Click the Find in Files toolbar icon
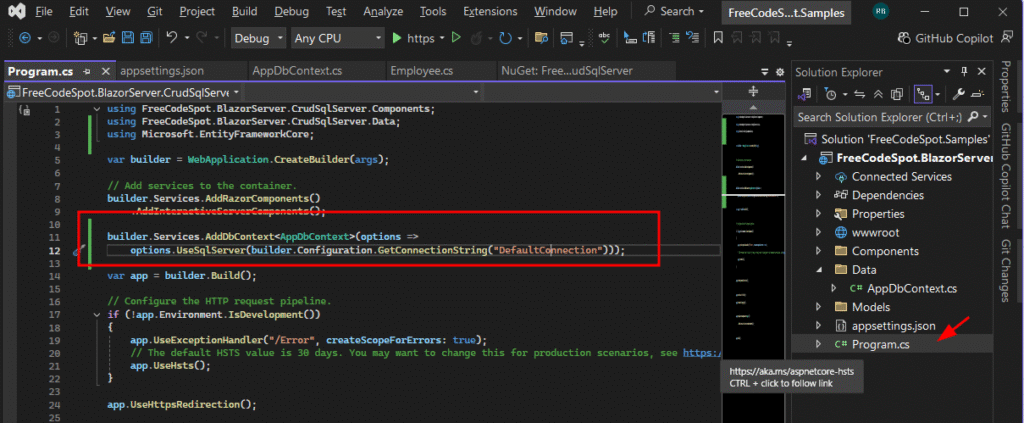1024x423 pixels. (541, 39)
